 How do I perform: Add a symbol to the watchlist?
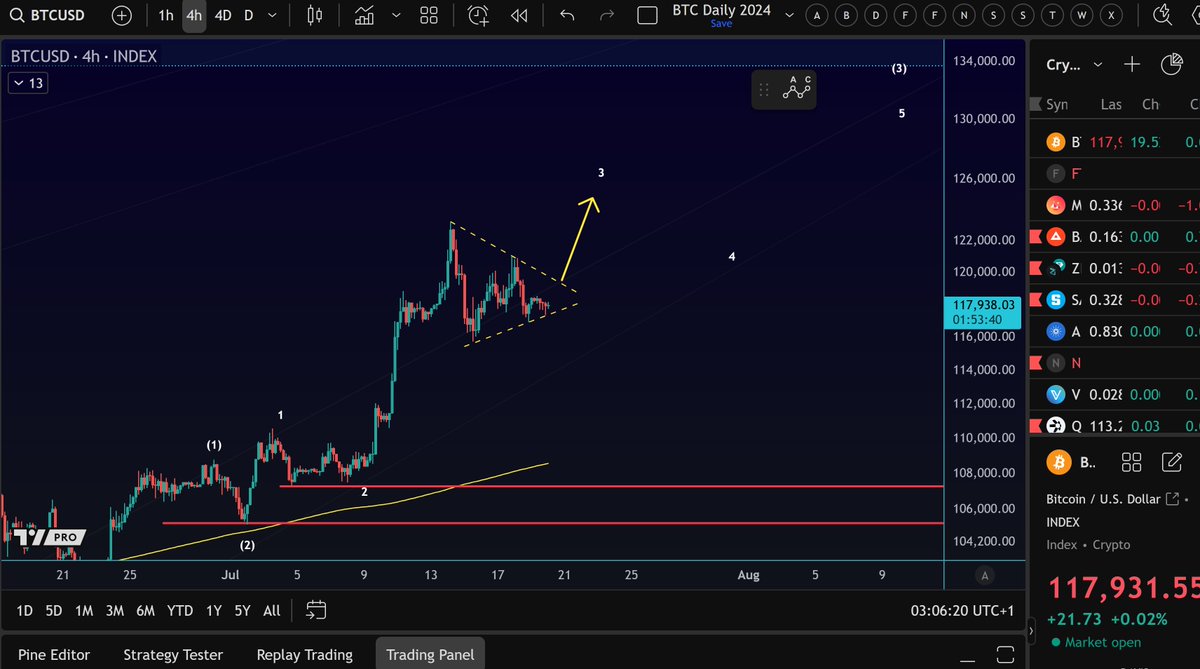(x=1132, y=65)
